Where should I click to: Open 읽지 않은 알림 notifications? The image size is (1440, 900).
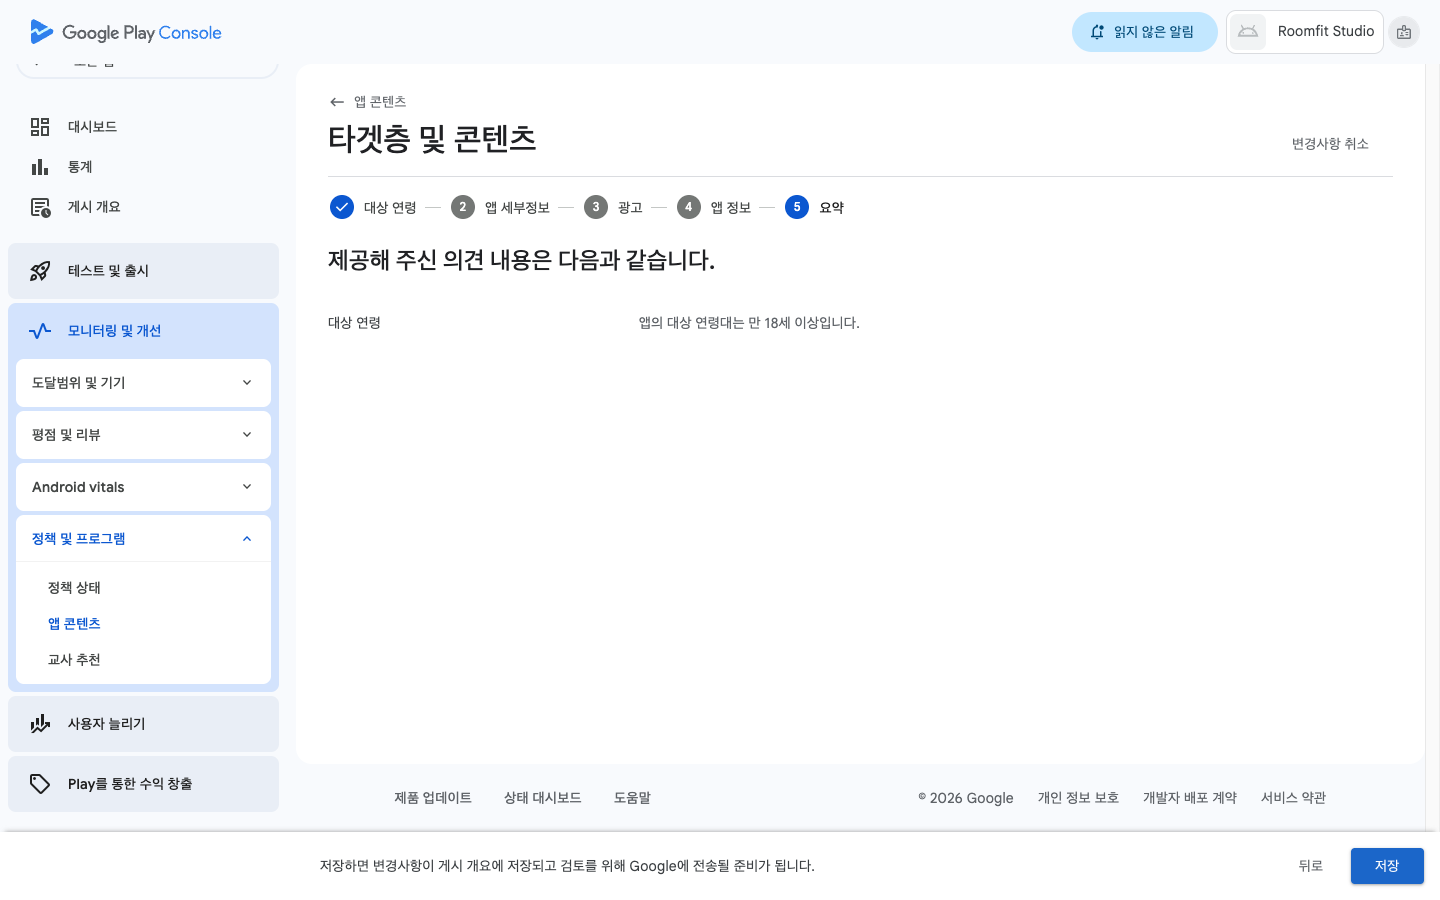[1144, 32]
